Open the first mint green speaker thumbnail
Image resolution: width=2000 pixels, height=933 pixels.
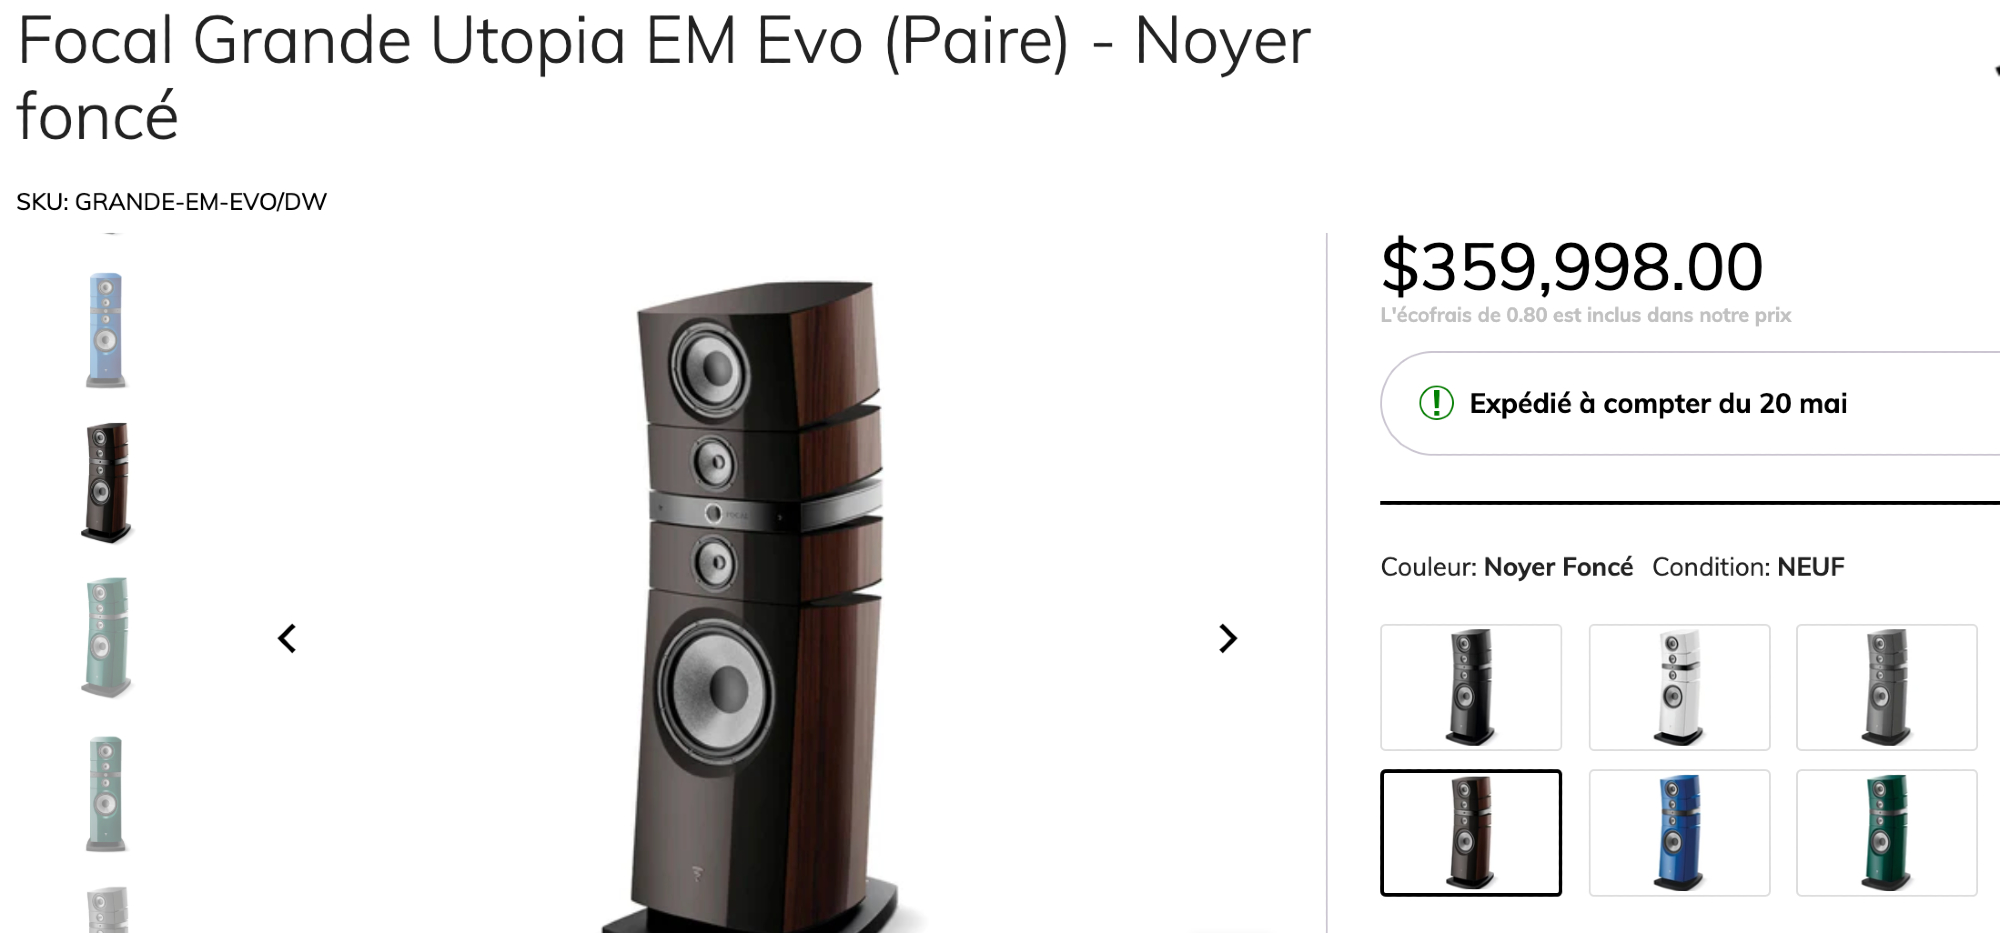[x=106, y=637]
